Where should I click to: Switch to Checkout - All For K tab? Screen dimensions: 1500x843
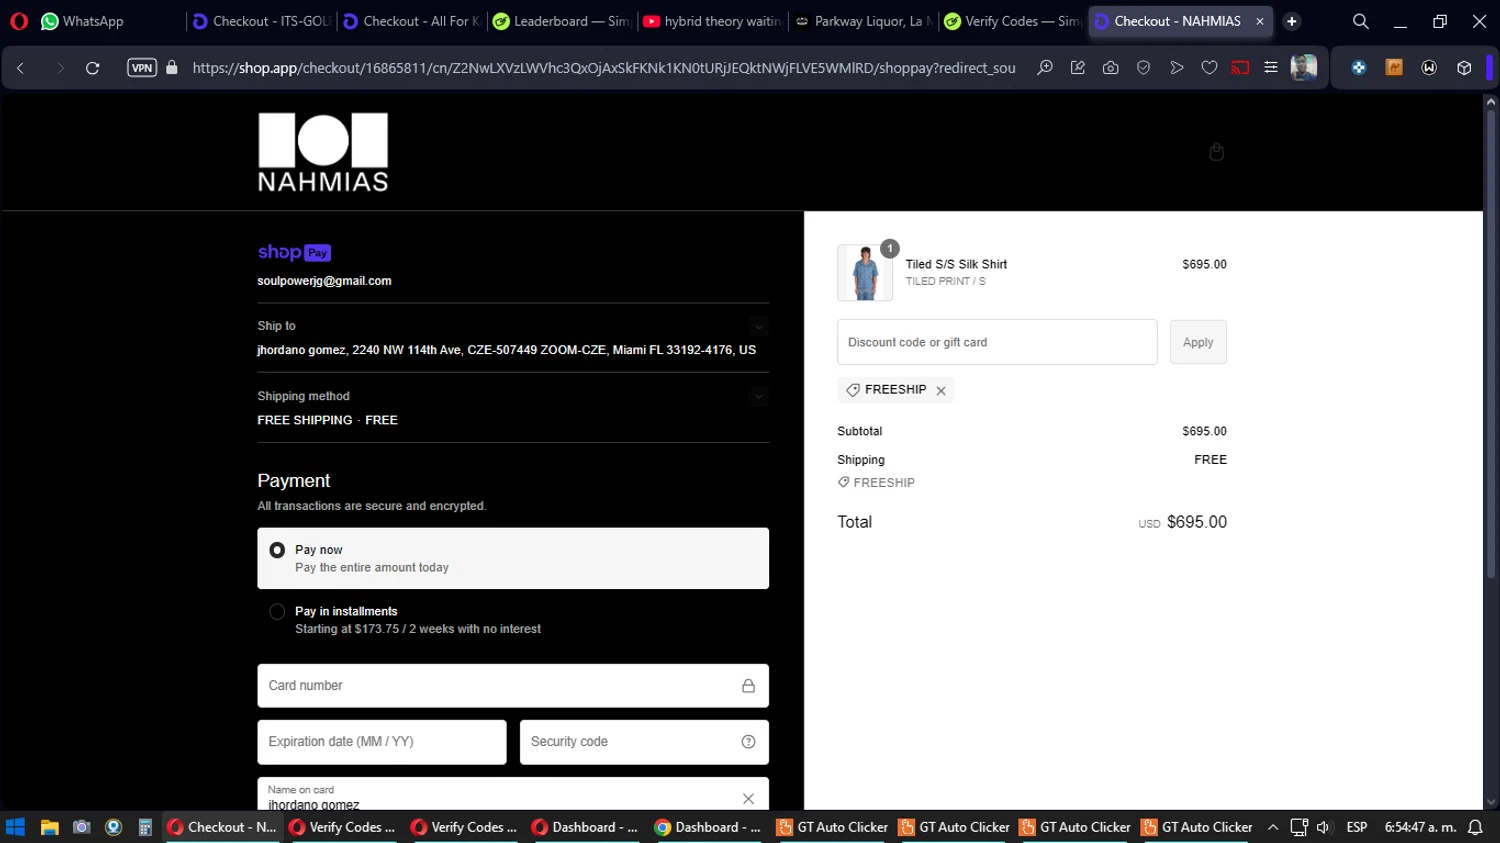(x=411, y=21)
